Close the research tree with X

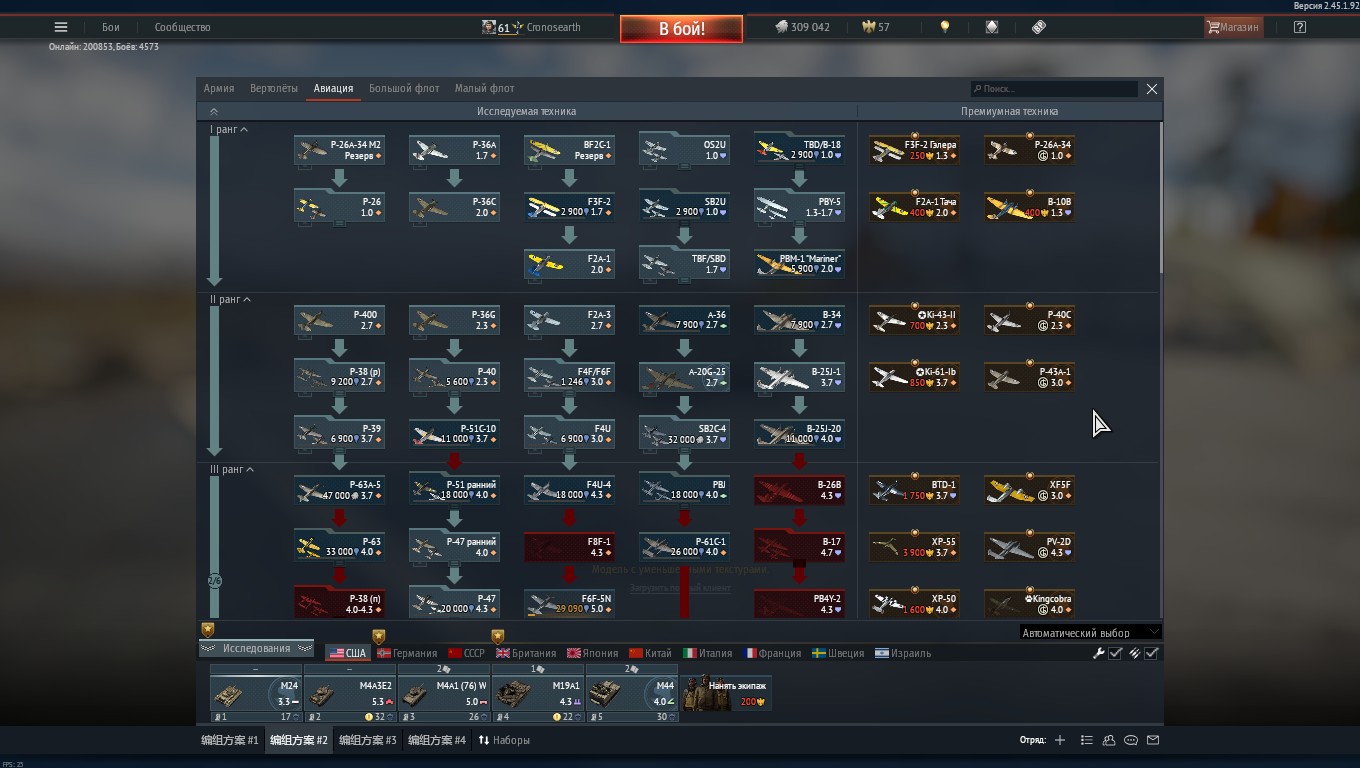click(x=1152, y=89)
